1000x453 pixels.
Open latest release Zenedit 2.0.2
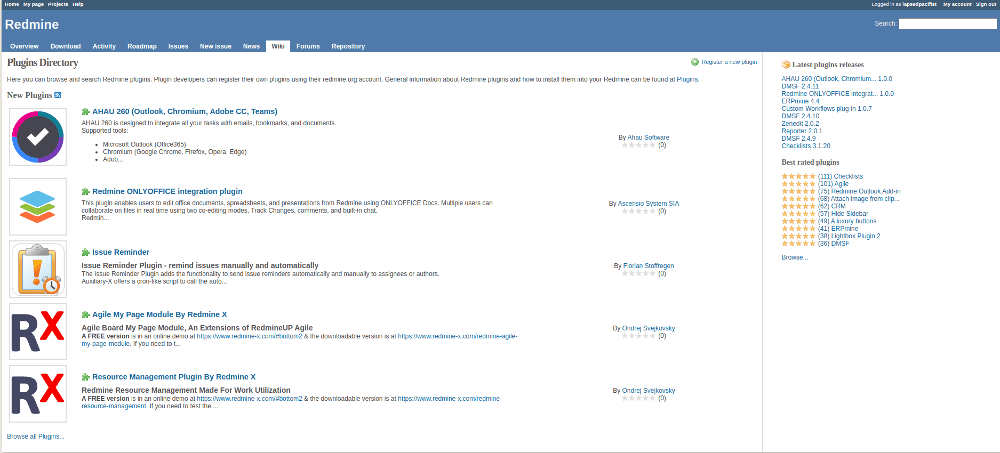[800, 123]
